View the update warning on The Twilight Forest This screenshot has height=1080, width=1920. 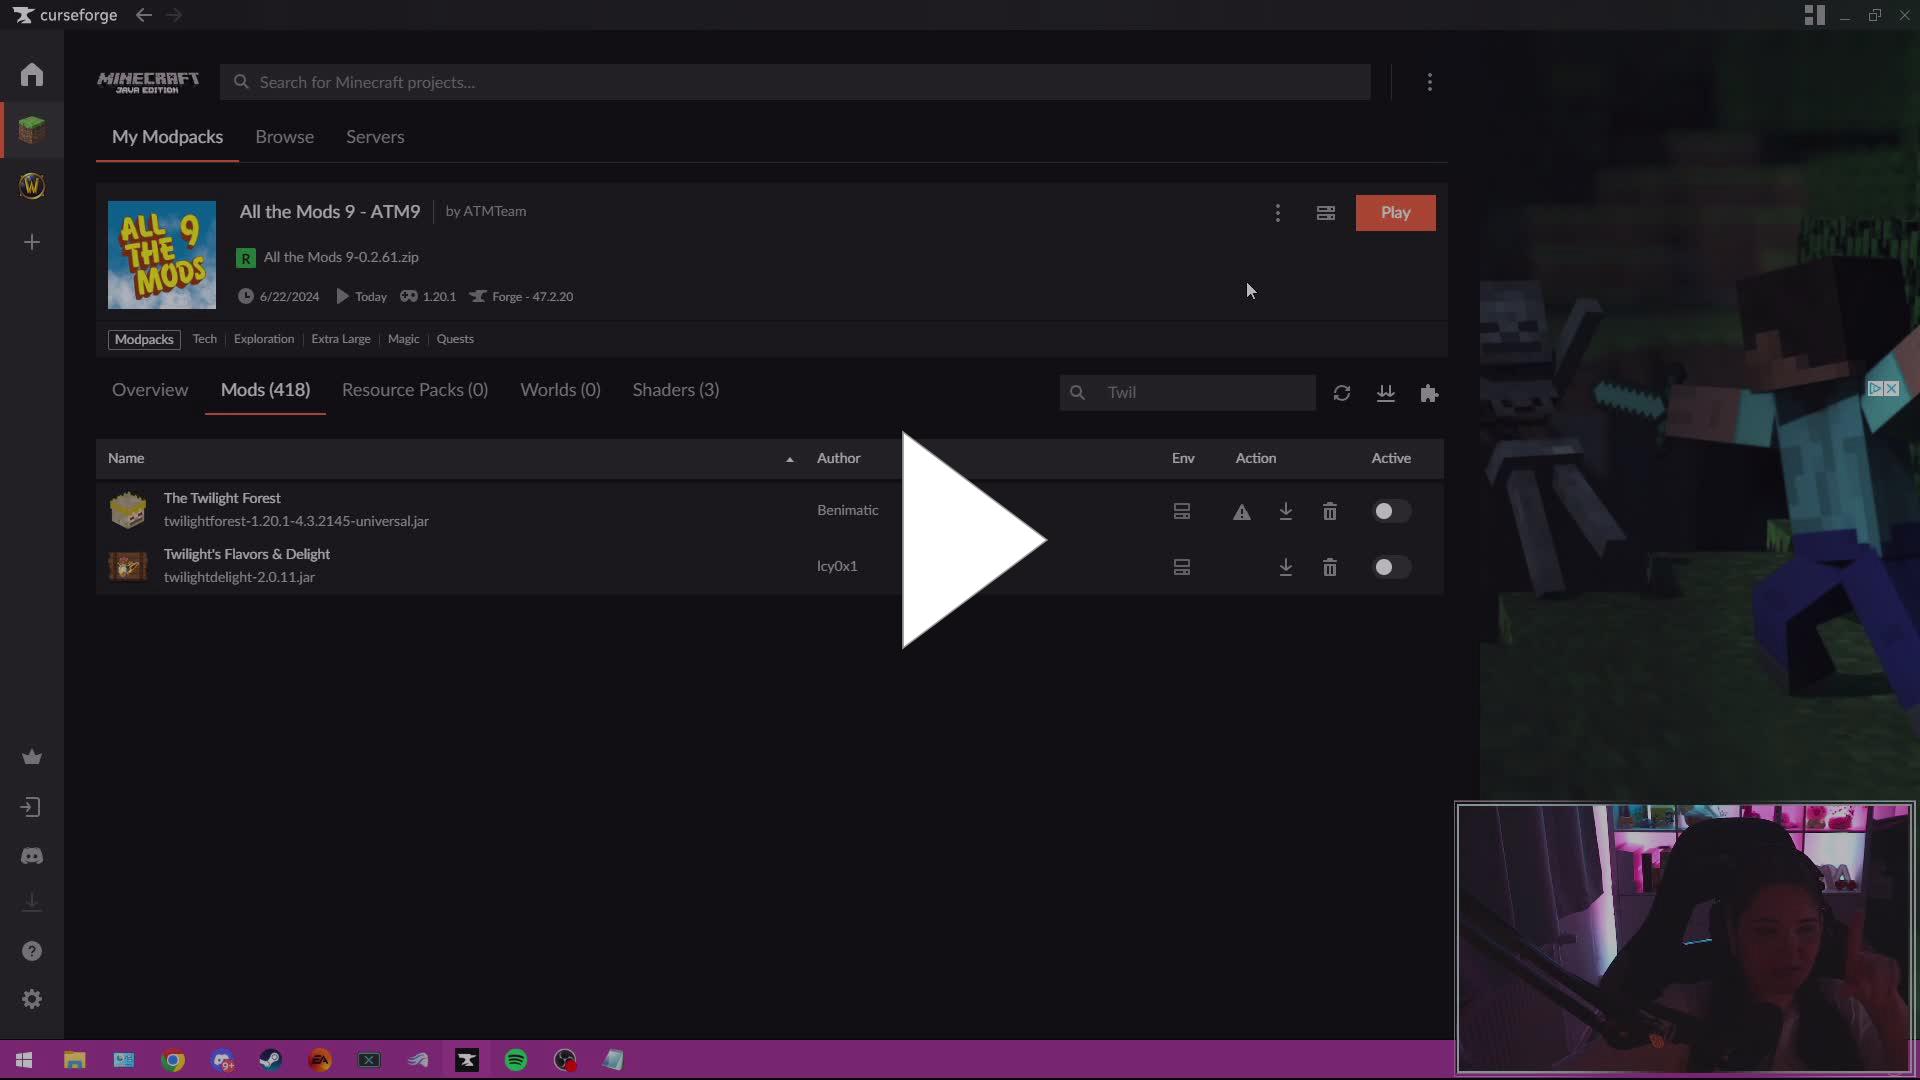[x=1241, y=511]
